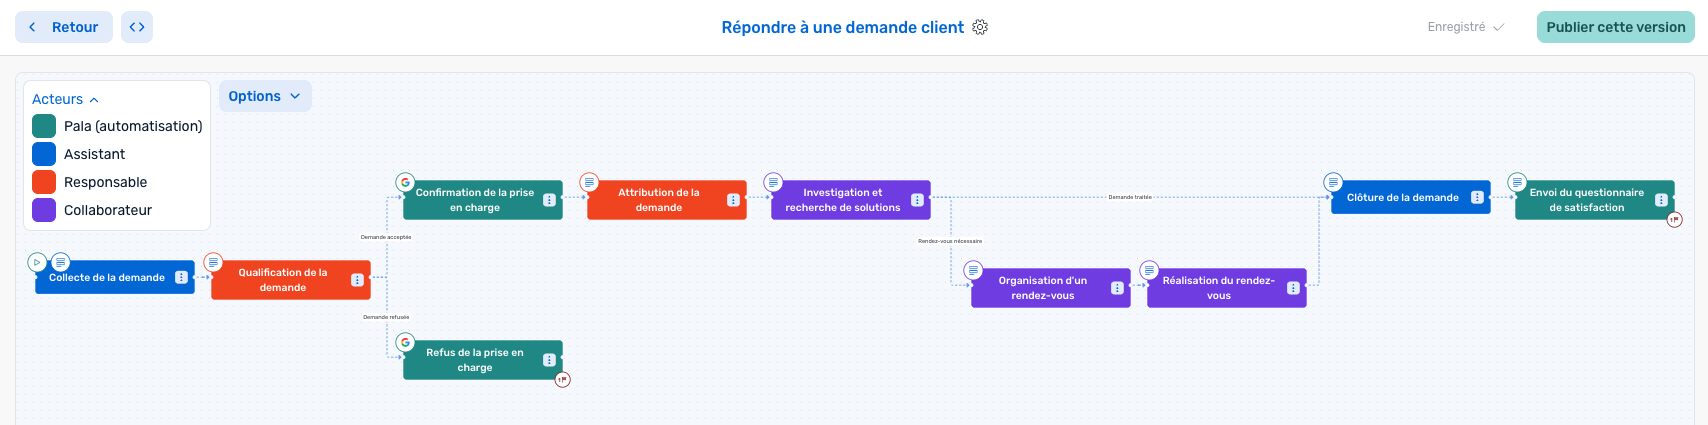Click the Publier cette version button
This screenshot has height=425, width=1708.
pos(1615,27)
